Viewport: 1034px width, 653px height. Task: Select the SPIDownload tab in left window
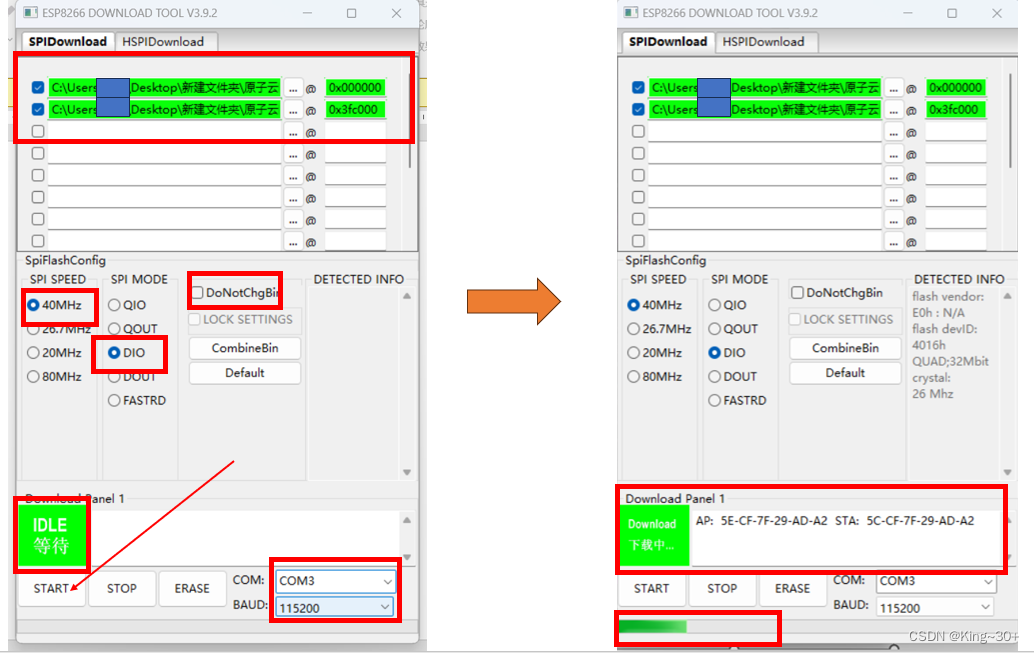67,42
